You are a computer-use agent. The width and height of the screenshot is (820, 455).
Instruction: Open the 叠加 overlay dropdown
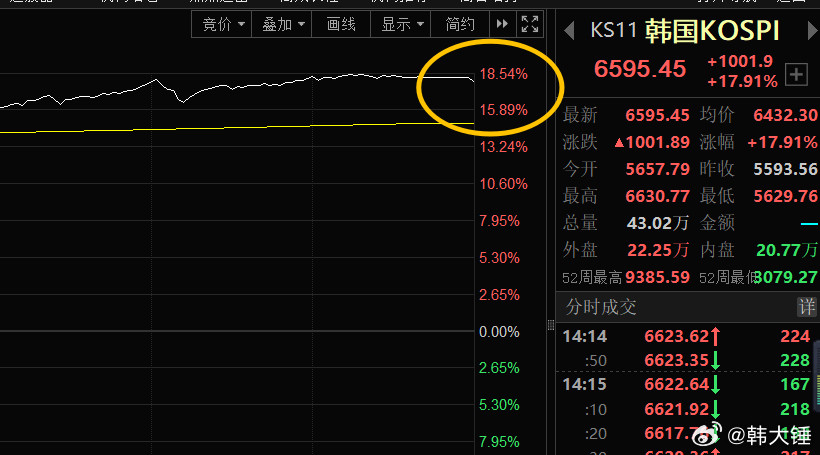282,24
